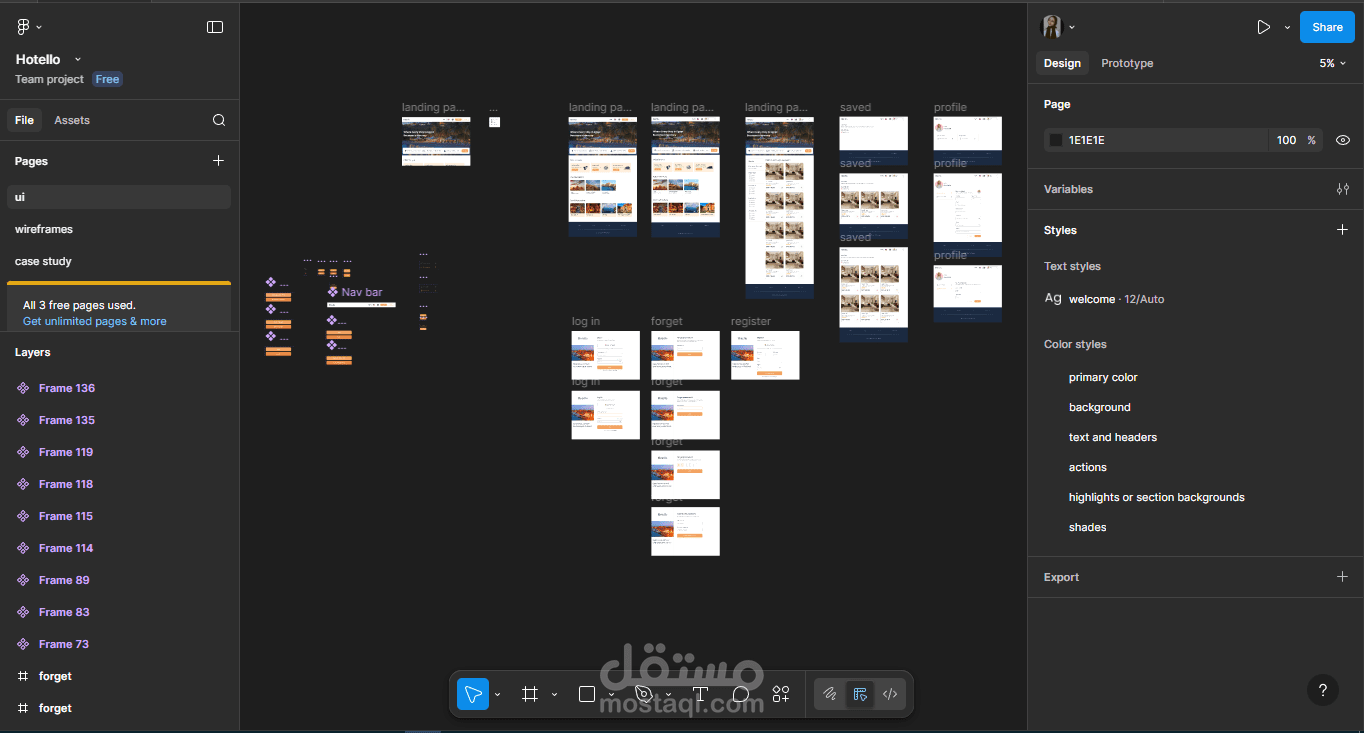
Task: Switch to Draw mode icon
Action: pyautogui.click(x=829, y=694)
